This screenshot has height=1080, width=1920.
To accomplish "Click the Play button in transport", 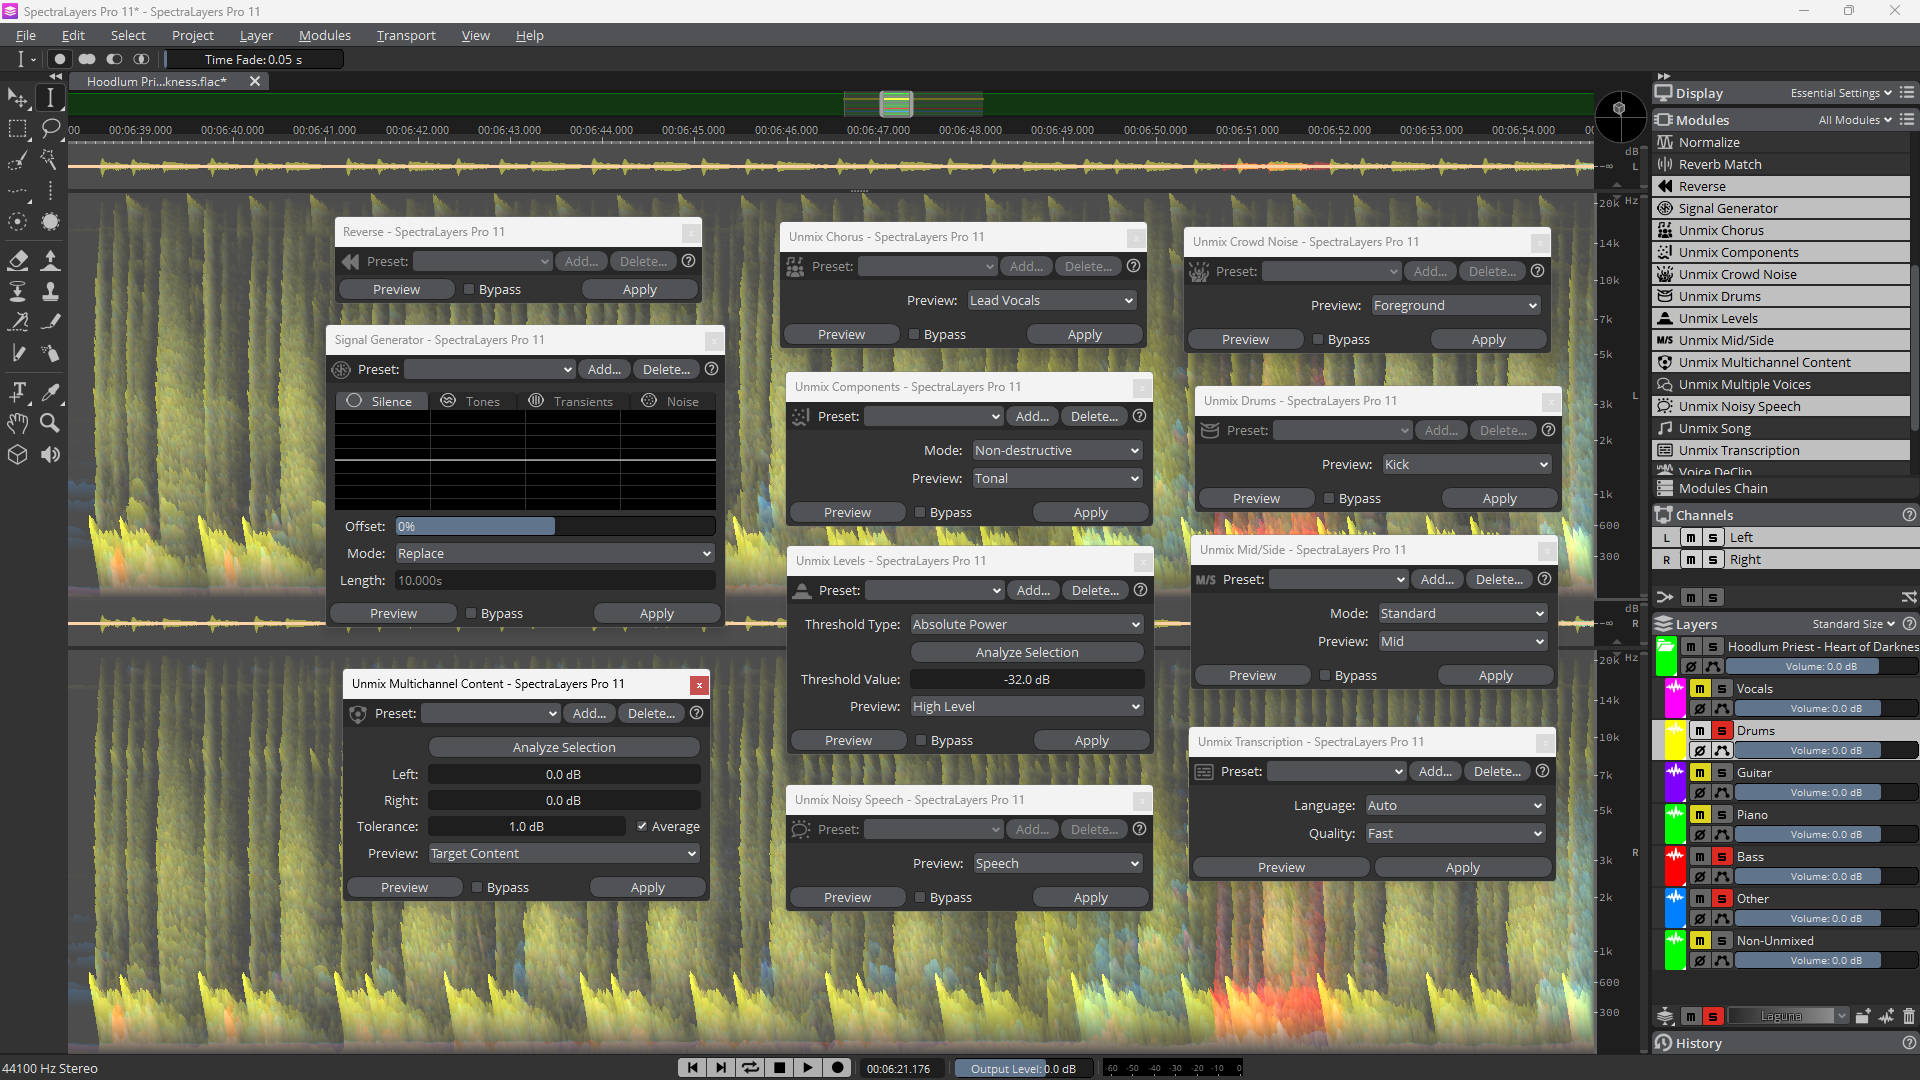I will point(808,1068).
